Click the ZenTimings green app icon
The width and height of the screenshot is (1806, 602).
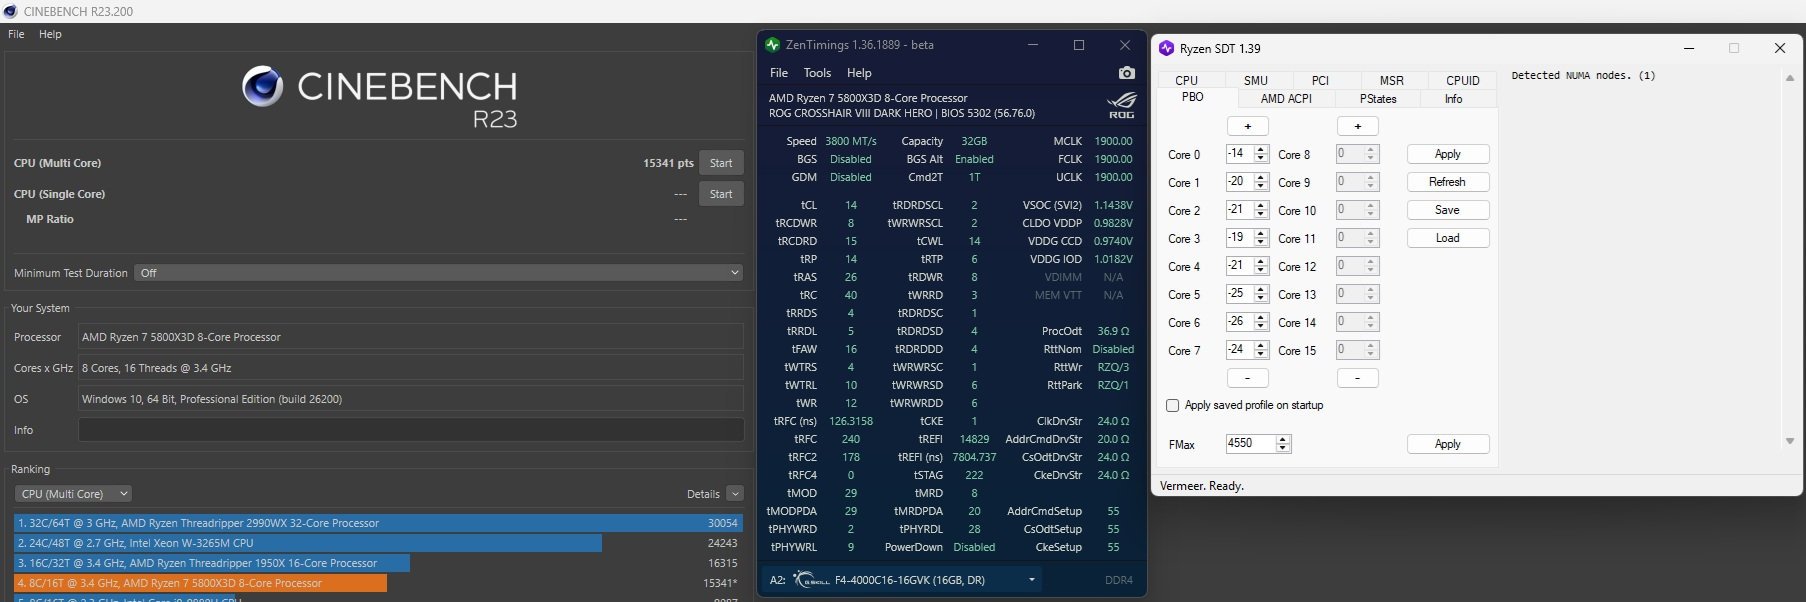(772, 45)
